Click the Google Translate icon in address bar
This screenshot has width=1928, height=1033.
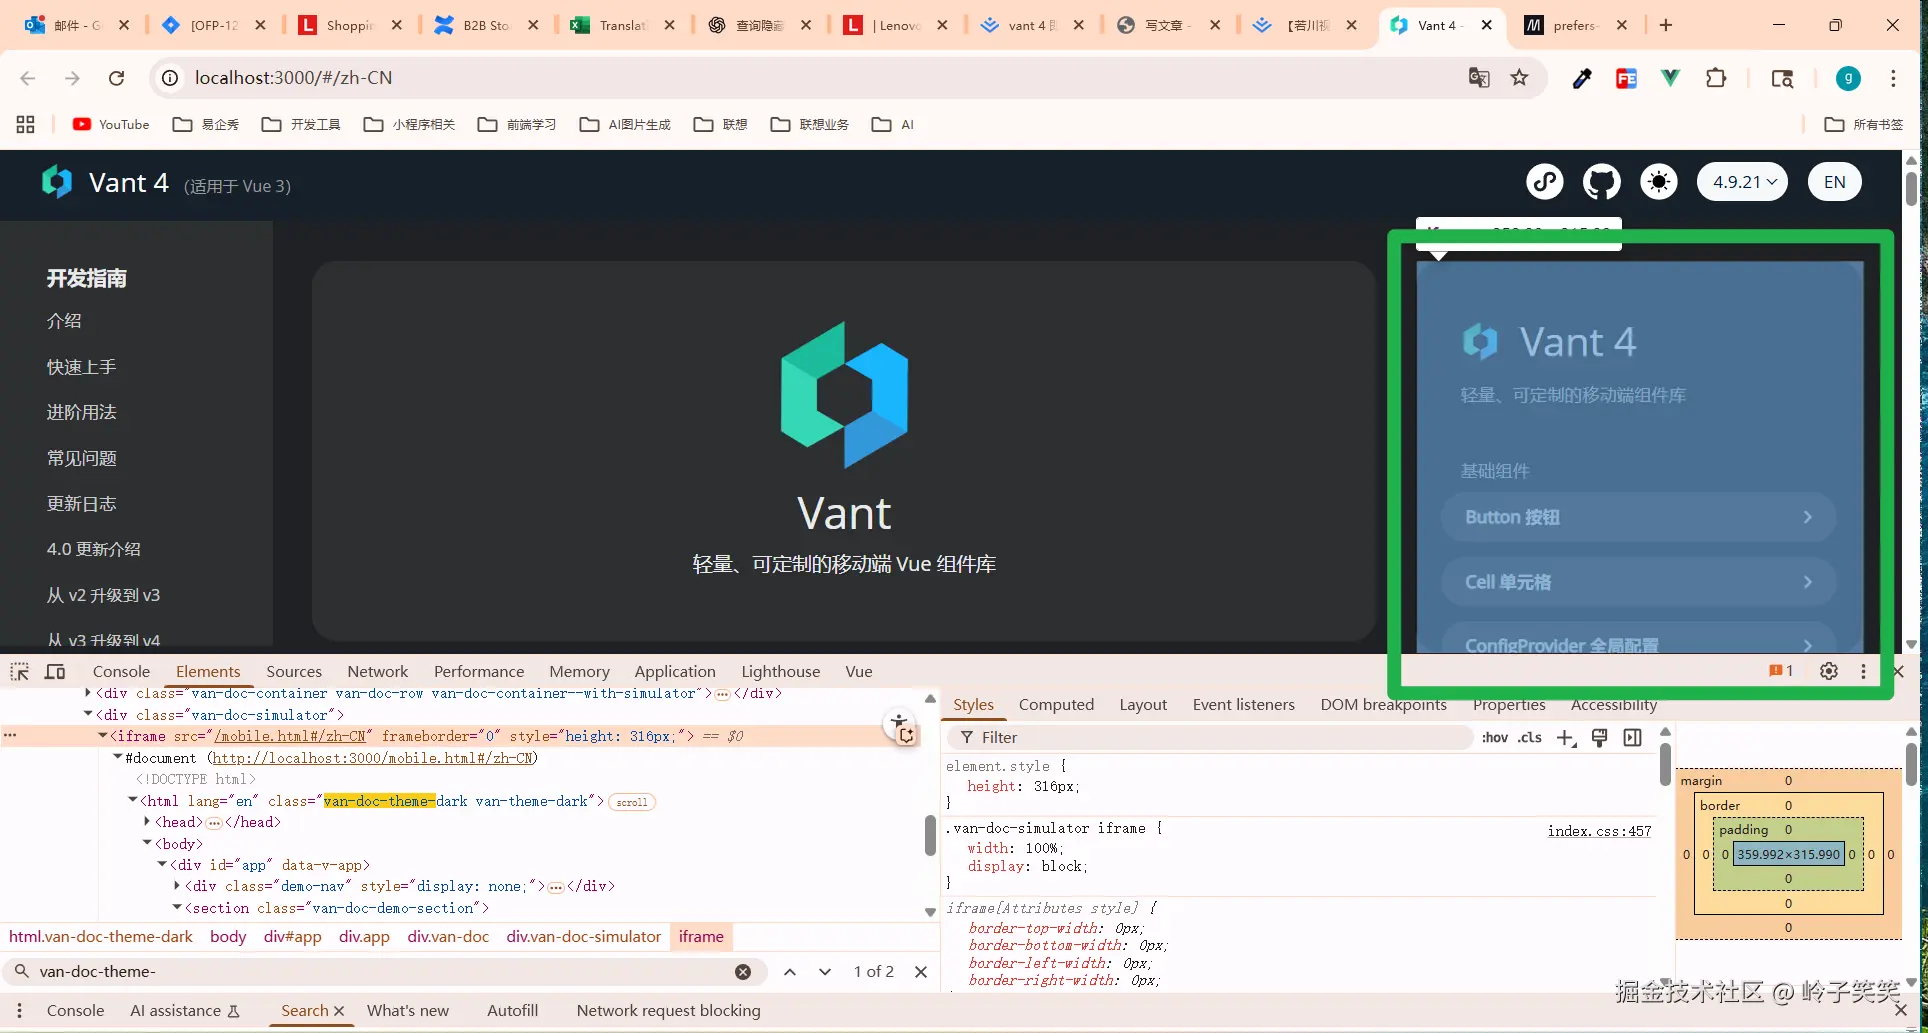[x=1479, y=78]
